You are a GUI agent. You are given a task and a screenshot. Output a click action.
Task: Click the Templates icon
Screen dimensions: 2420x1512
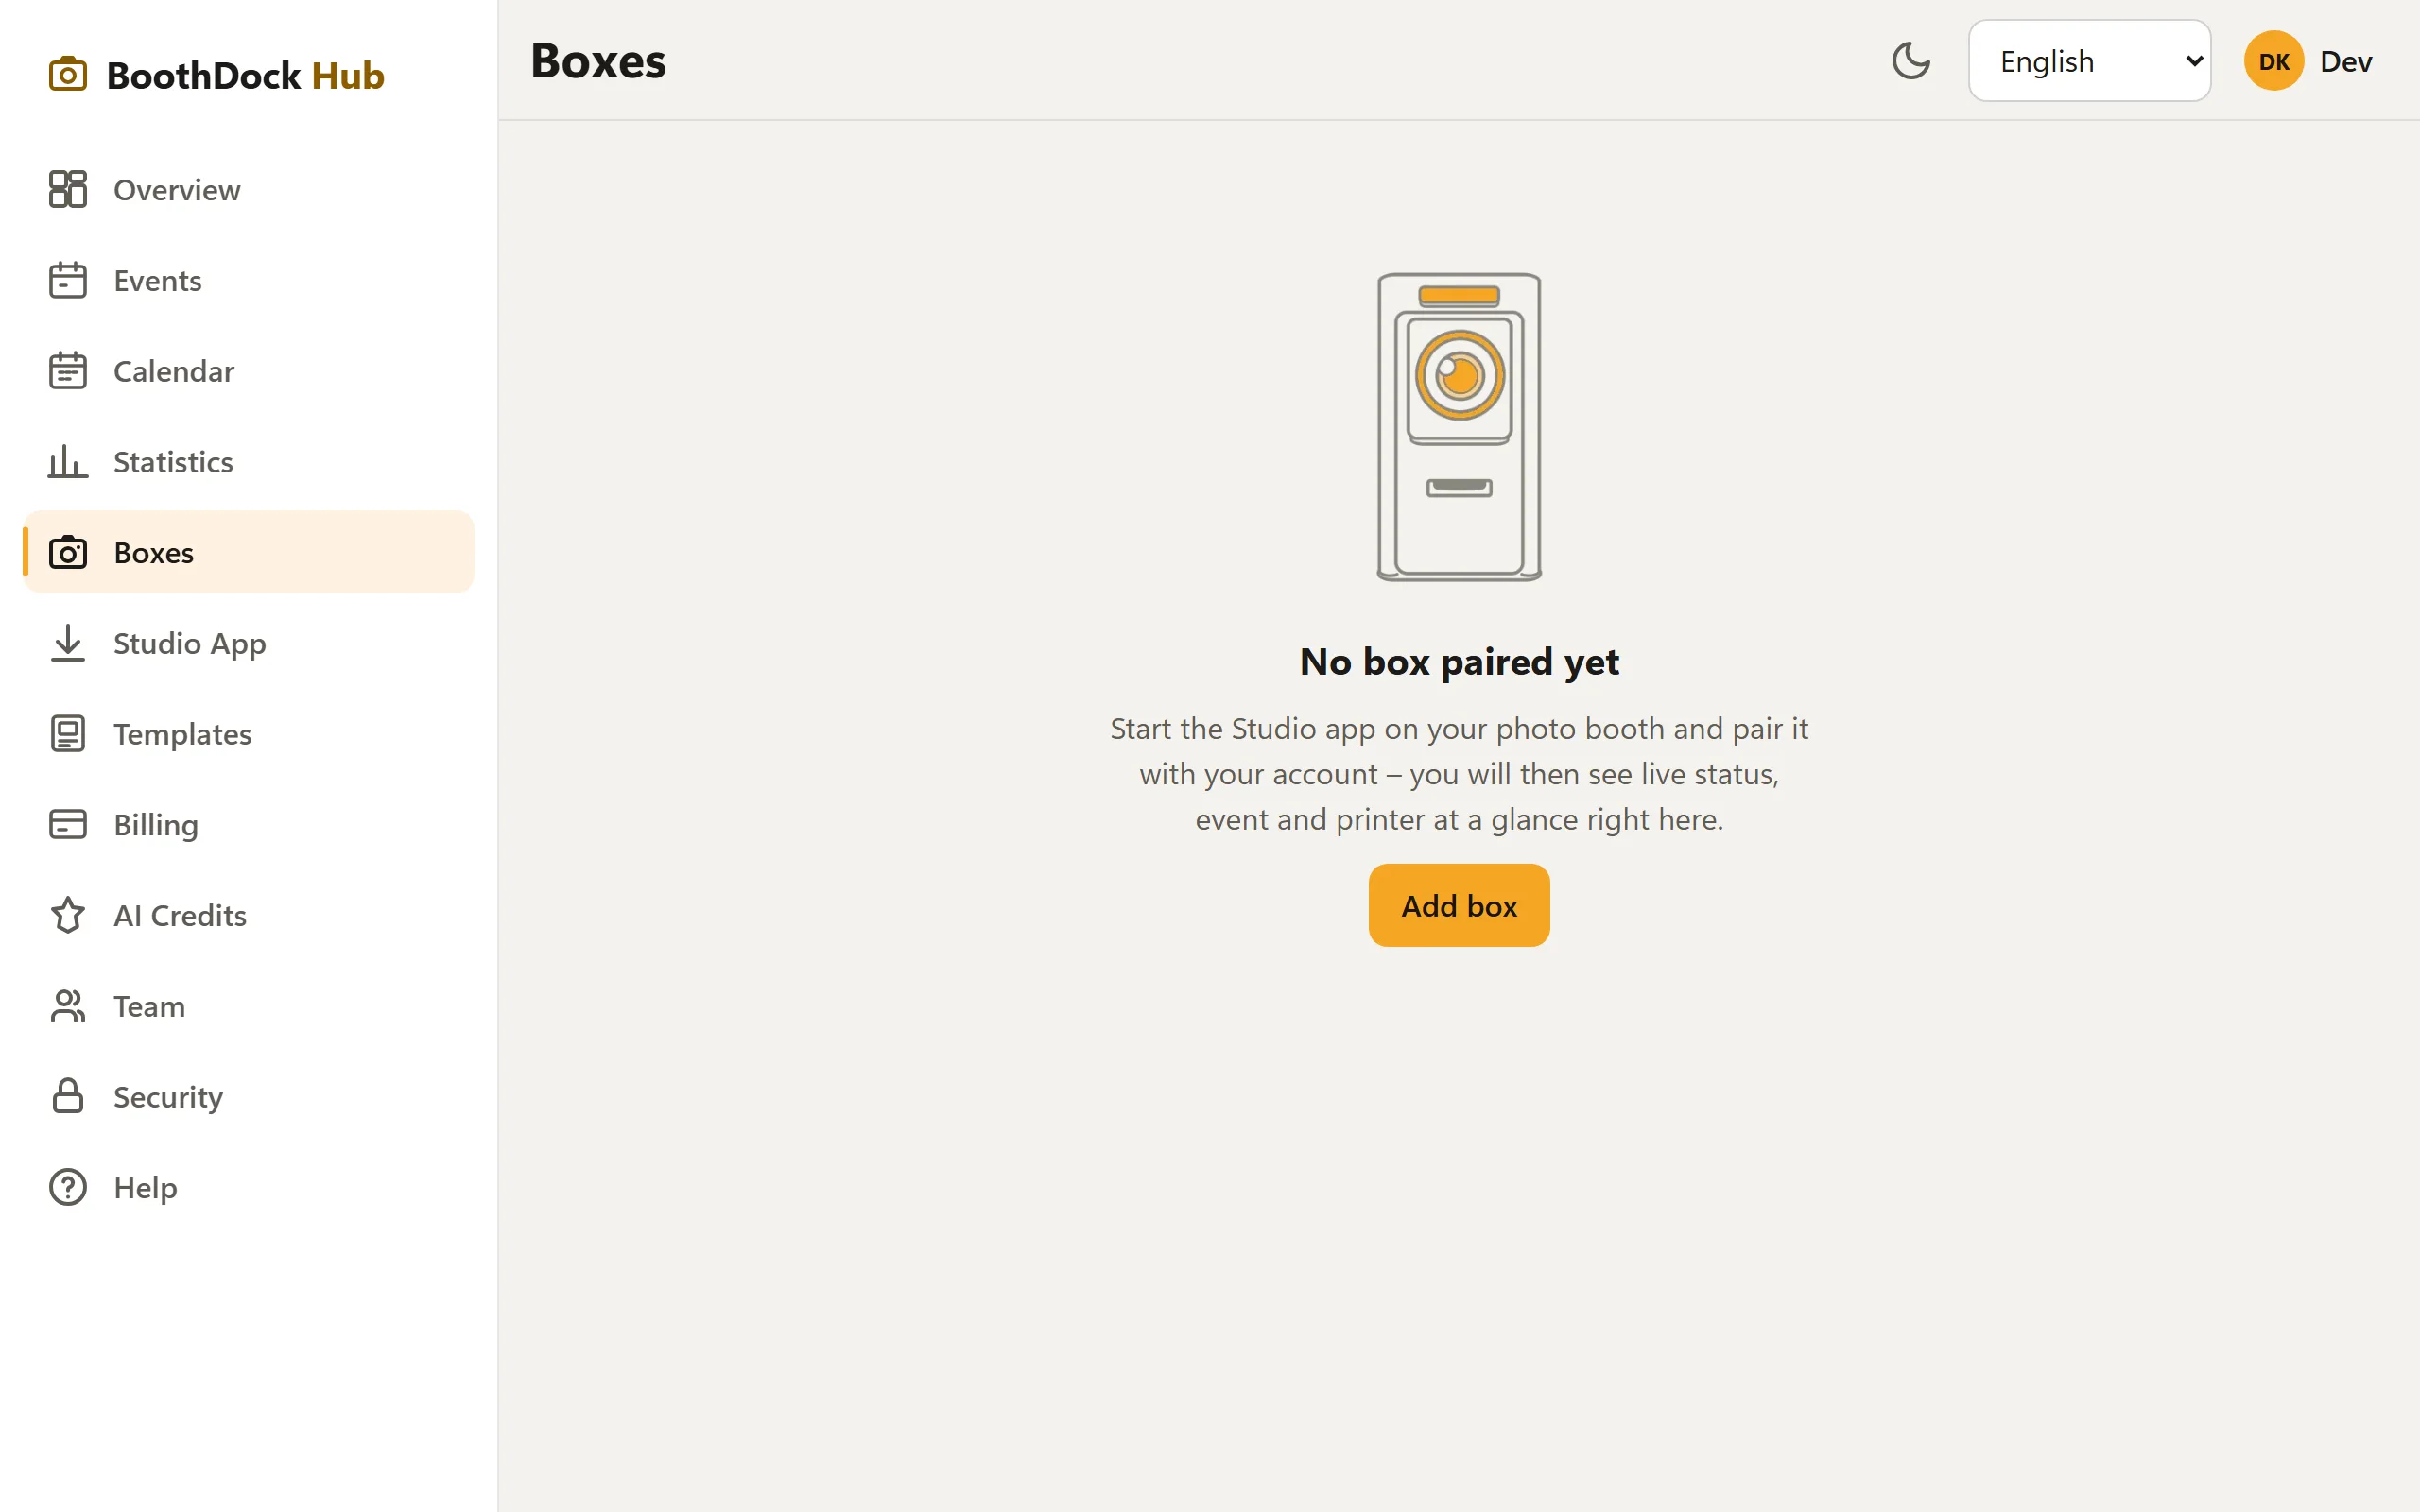(68, 734)
